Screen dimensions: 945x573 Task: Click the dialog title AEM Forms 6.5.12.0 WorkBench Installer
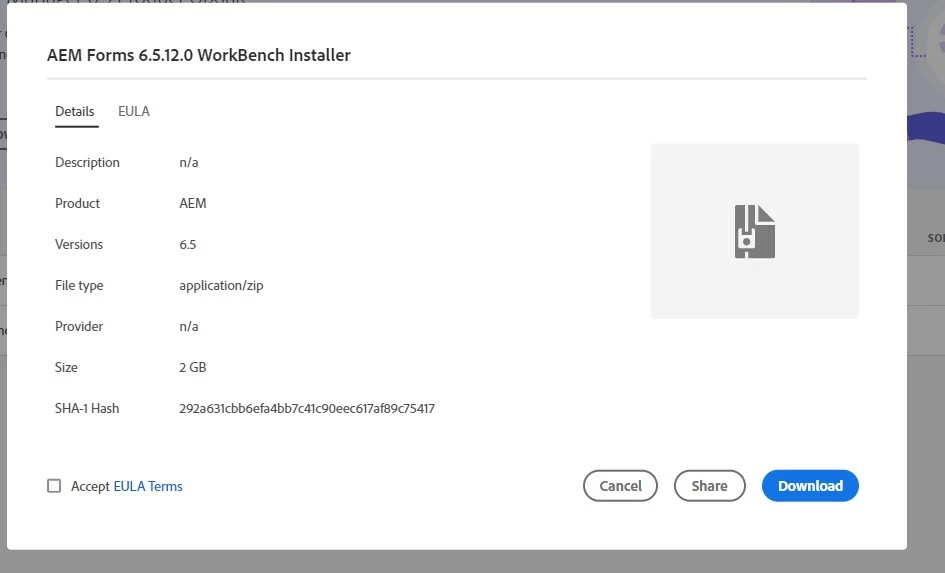(199, 55)
